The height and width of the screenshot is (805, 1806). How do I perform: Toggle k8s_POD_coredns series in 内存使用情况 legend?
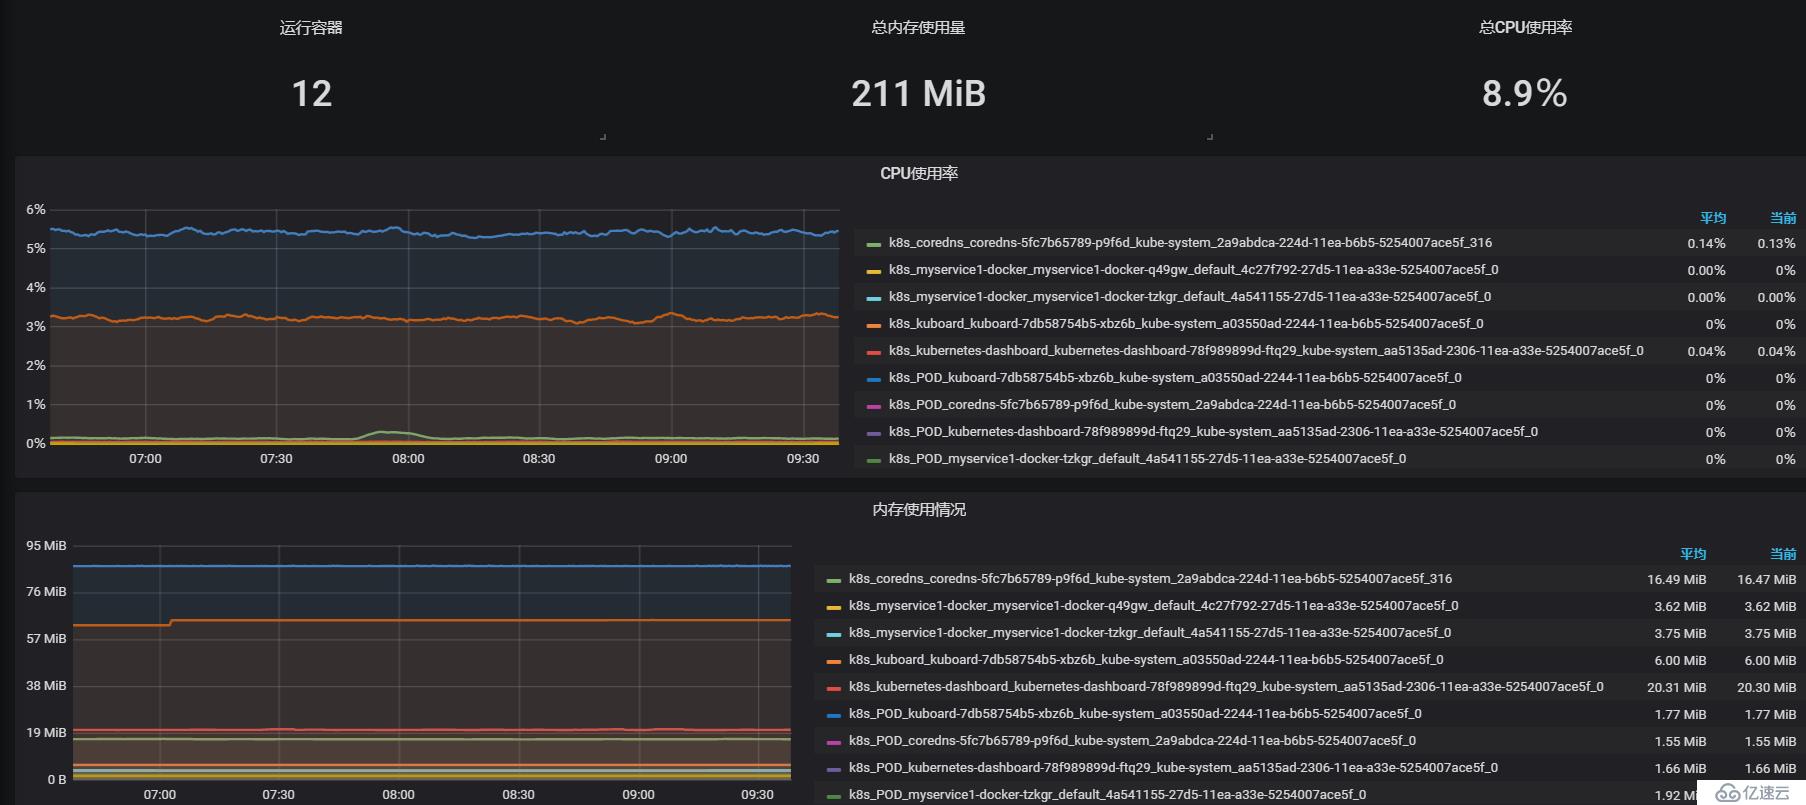(x=1132, y=741)
